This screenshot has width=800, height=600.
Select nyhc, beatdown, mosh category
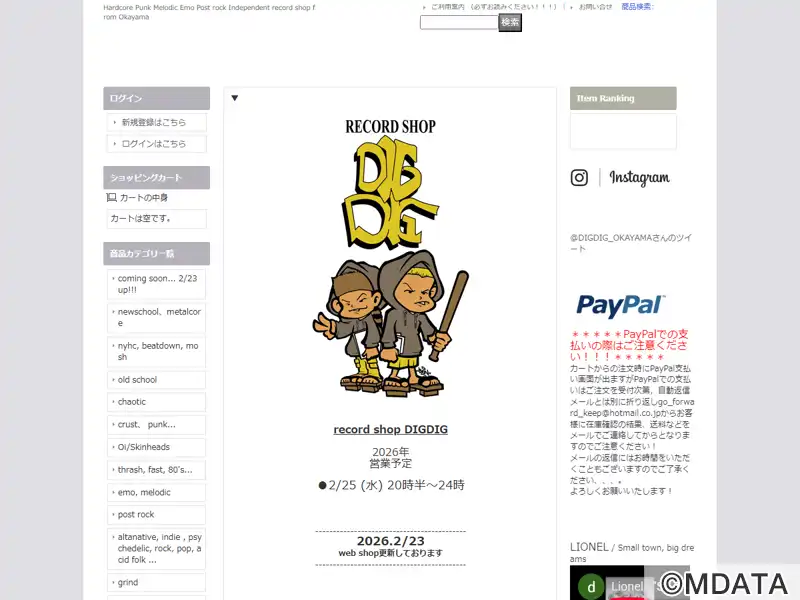point(157,352)
